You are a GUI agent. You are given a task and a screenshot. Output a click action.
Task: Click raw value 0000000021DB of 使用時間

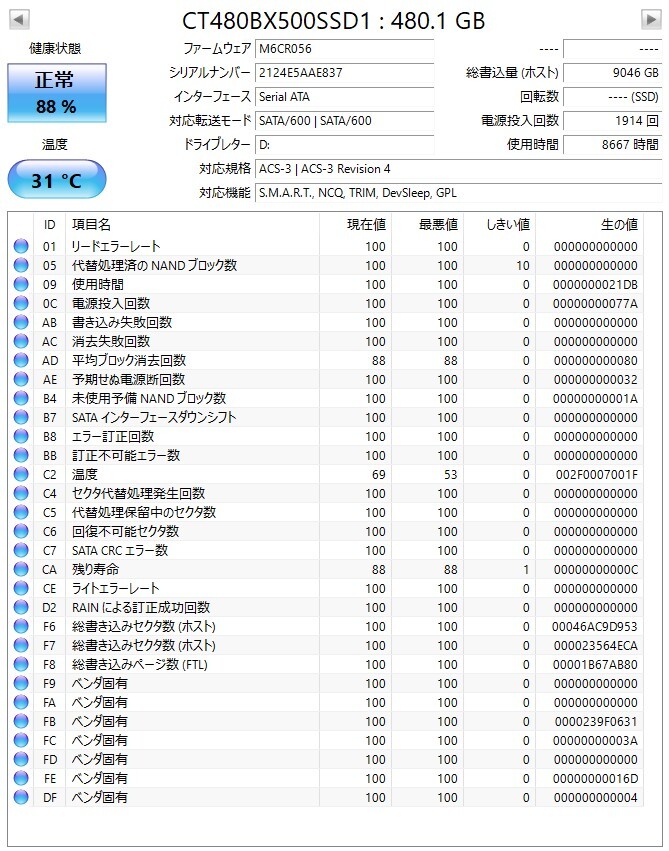coord(595,284)
